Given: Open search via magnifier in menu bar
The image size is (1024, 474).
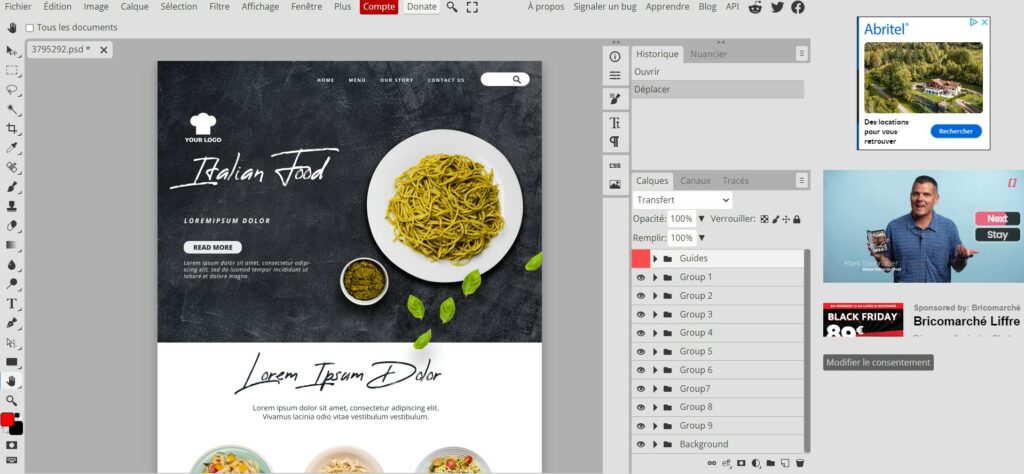Looking at the screenshot, I should (x=452, y=7).
